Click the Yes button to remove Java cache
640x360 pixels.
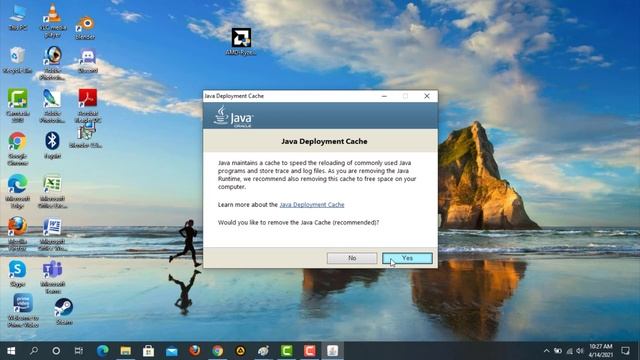click(407, 258)
